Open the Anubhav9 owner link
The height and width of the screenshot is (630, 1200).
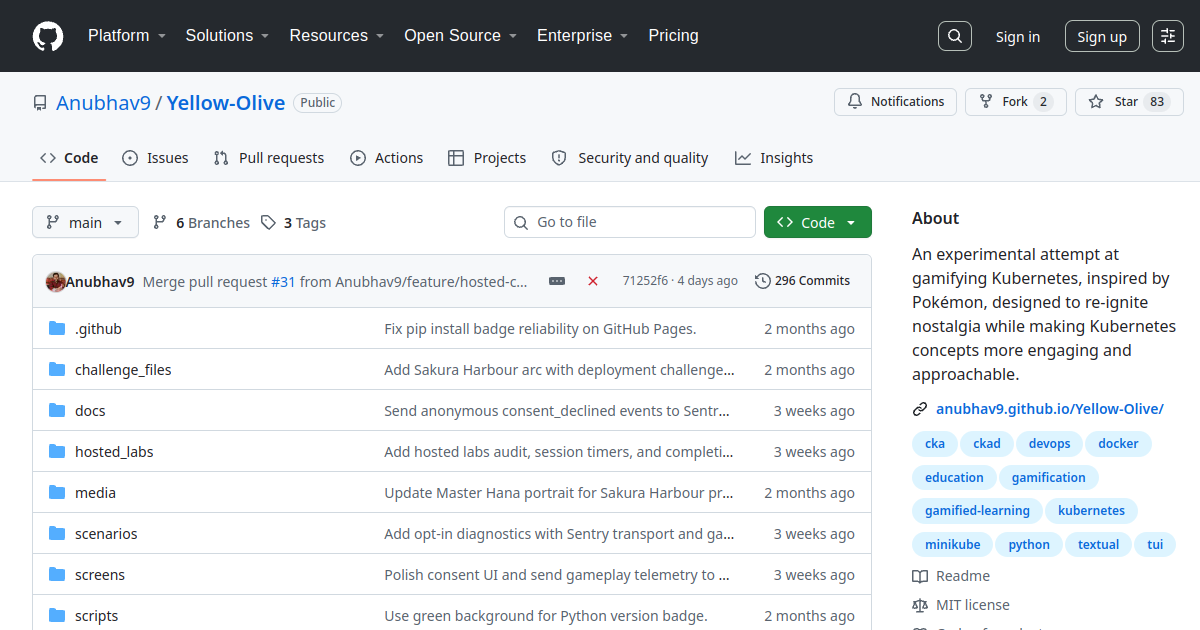(103, 103)
